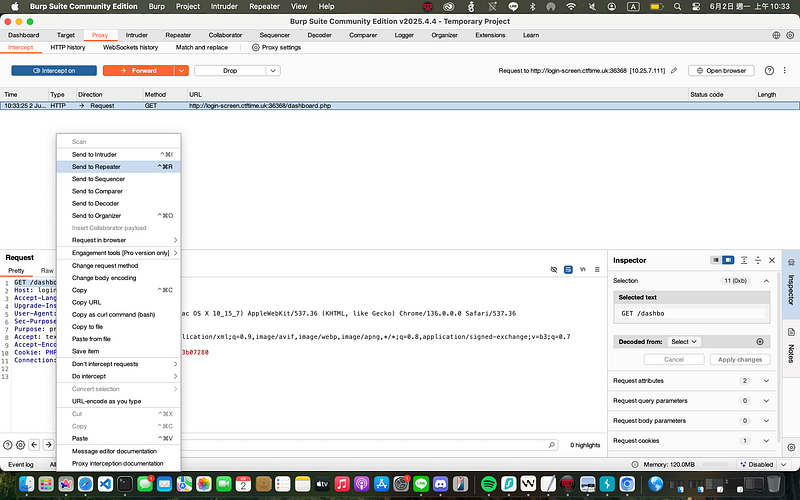Open editor search settings gear icon
This screenshot has height=500, width=800.
(20, 445)
